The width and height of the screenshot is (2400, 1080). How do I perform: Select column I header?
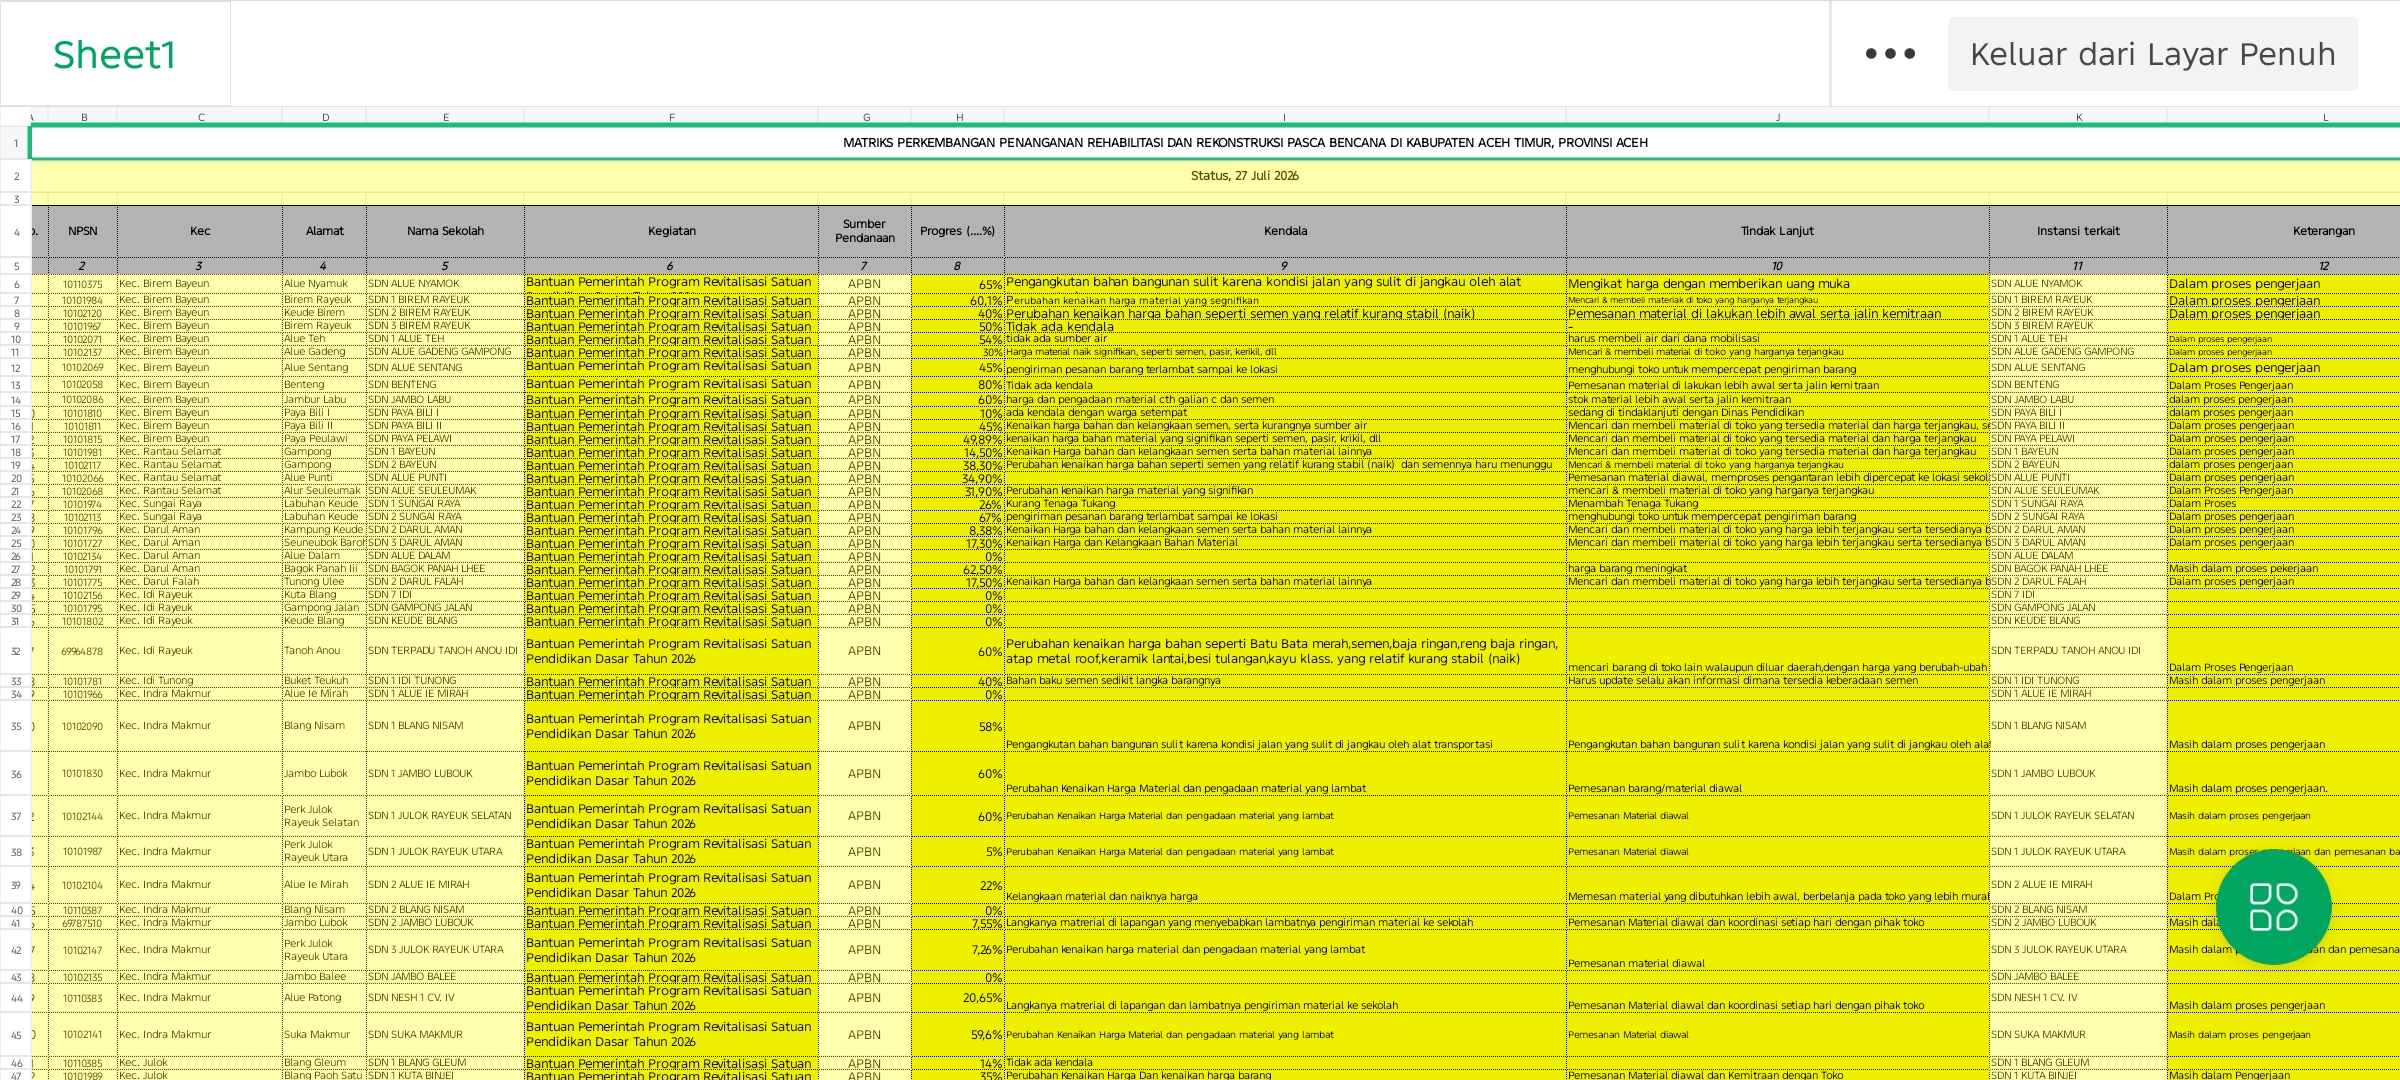point(1285,117)
